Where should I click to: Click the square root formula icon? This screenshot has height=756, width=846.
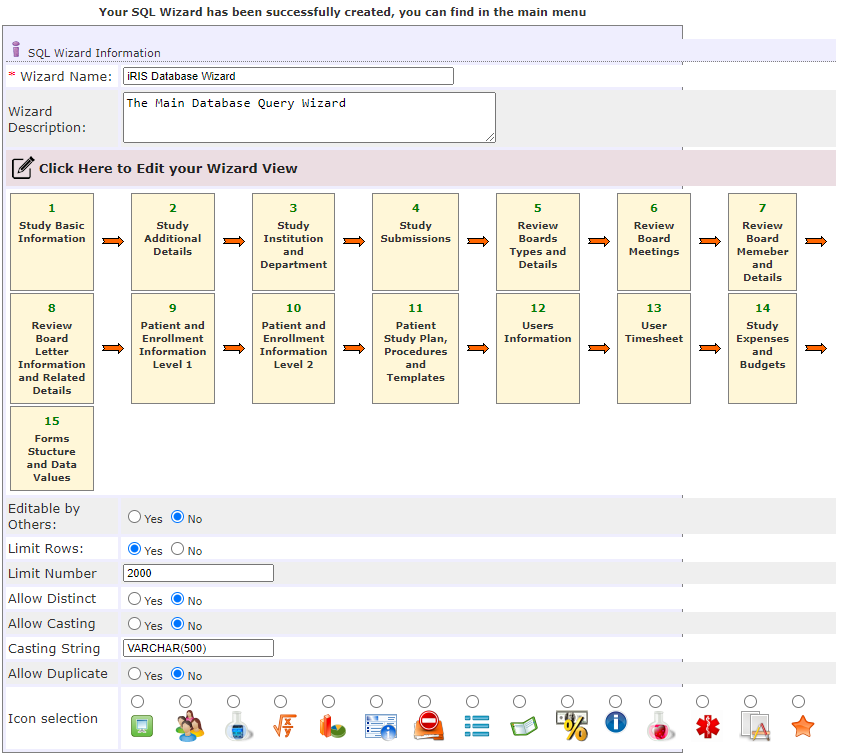click(284, 726)
